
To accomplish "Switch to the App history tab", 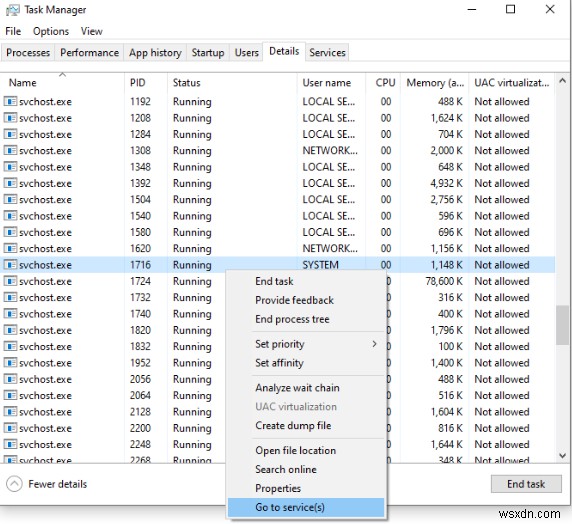I will click(155, 53).
